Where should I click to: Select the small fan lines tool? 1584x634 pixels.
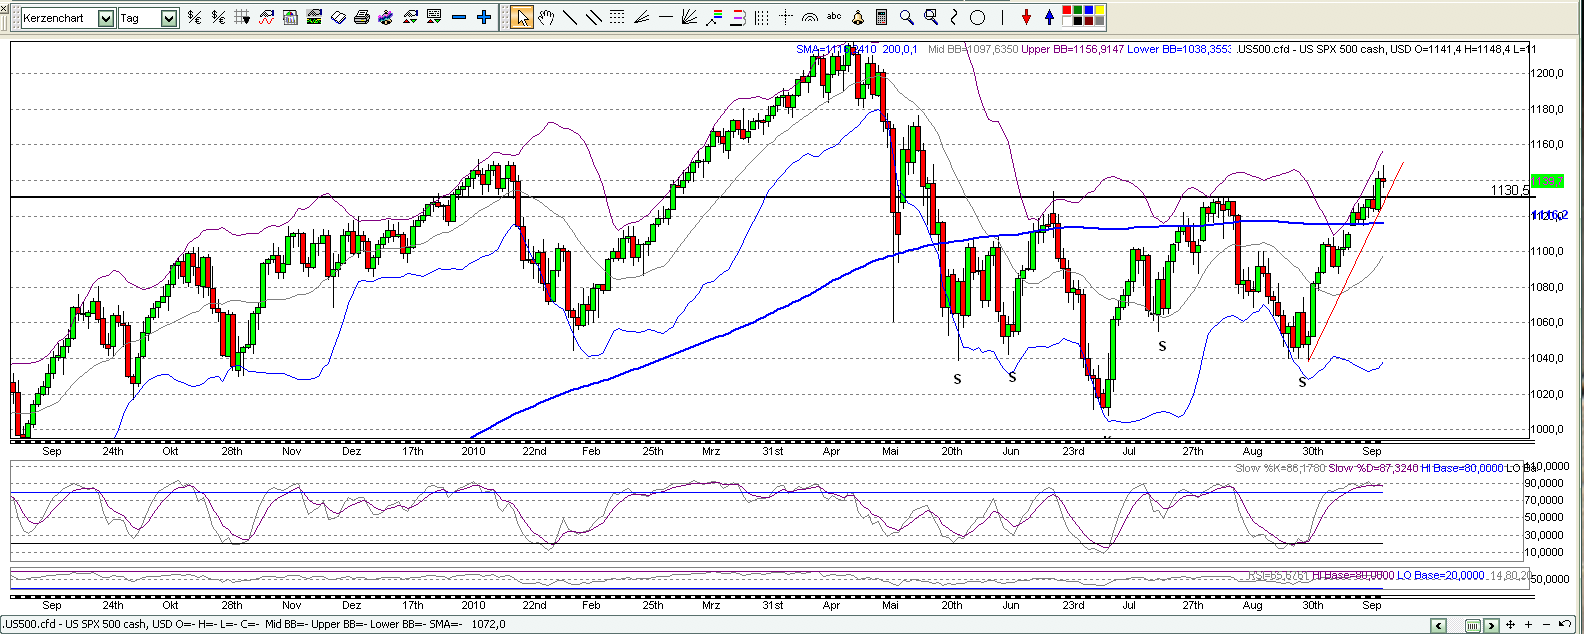641,17
